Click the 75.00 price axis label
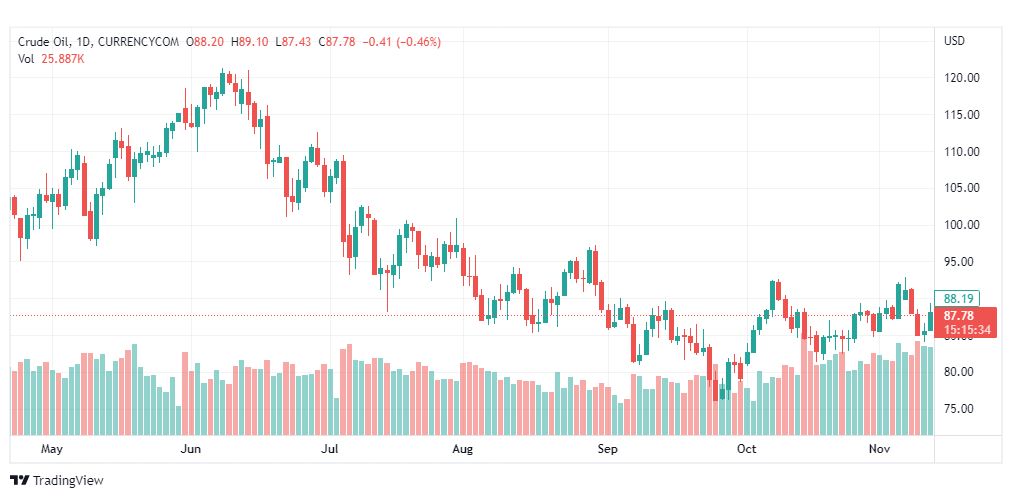1012x498 pixels. [x=959, y=409]
